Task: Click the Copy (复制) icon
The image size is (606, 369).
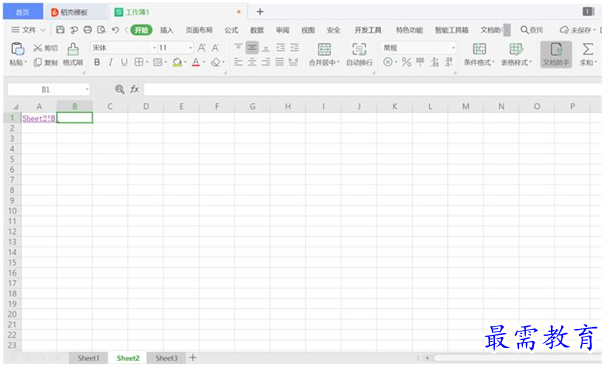Action: 37,63
